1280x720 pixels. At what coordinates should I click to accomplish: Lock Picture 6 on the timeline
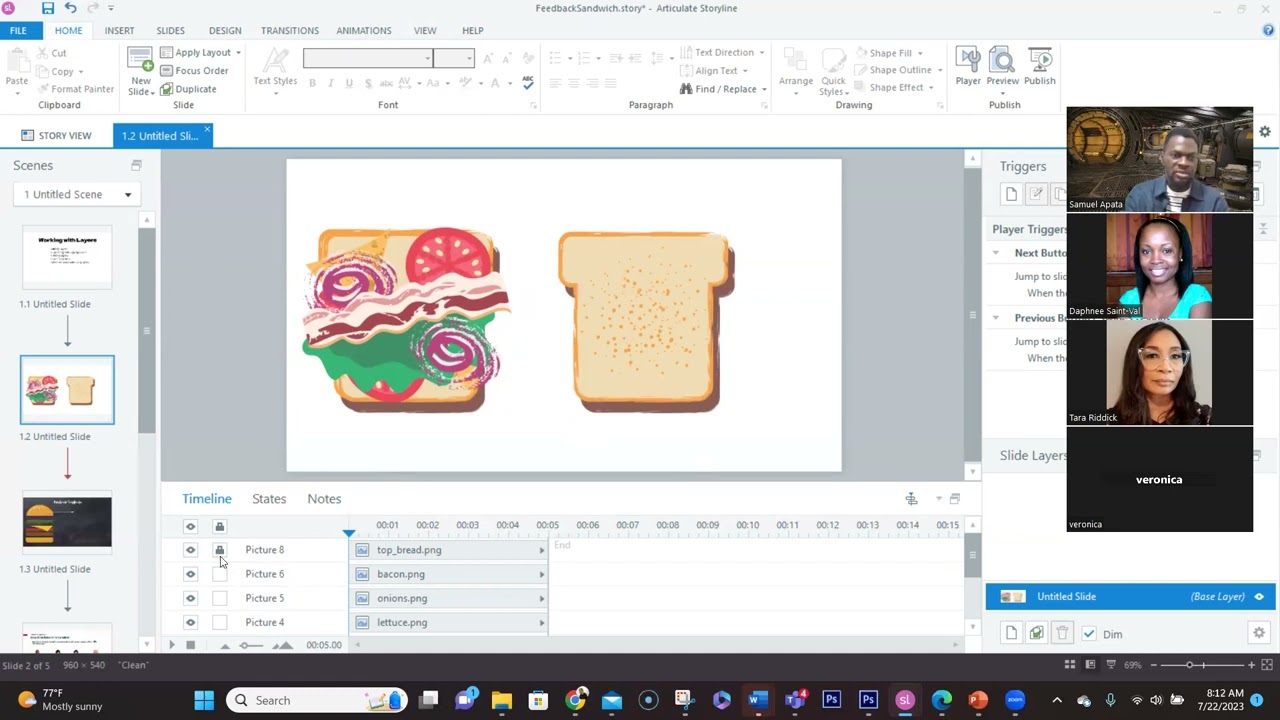click(x=219, y=574)
